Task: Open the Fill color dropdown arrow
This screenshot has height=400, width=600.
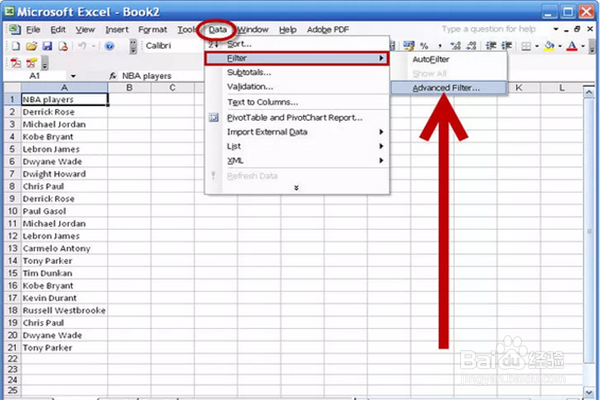Action: click(560, 46)
